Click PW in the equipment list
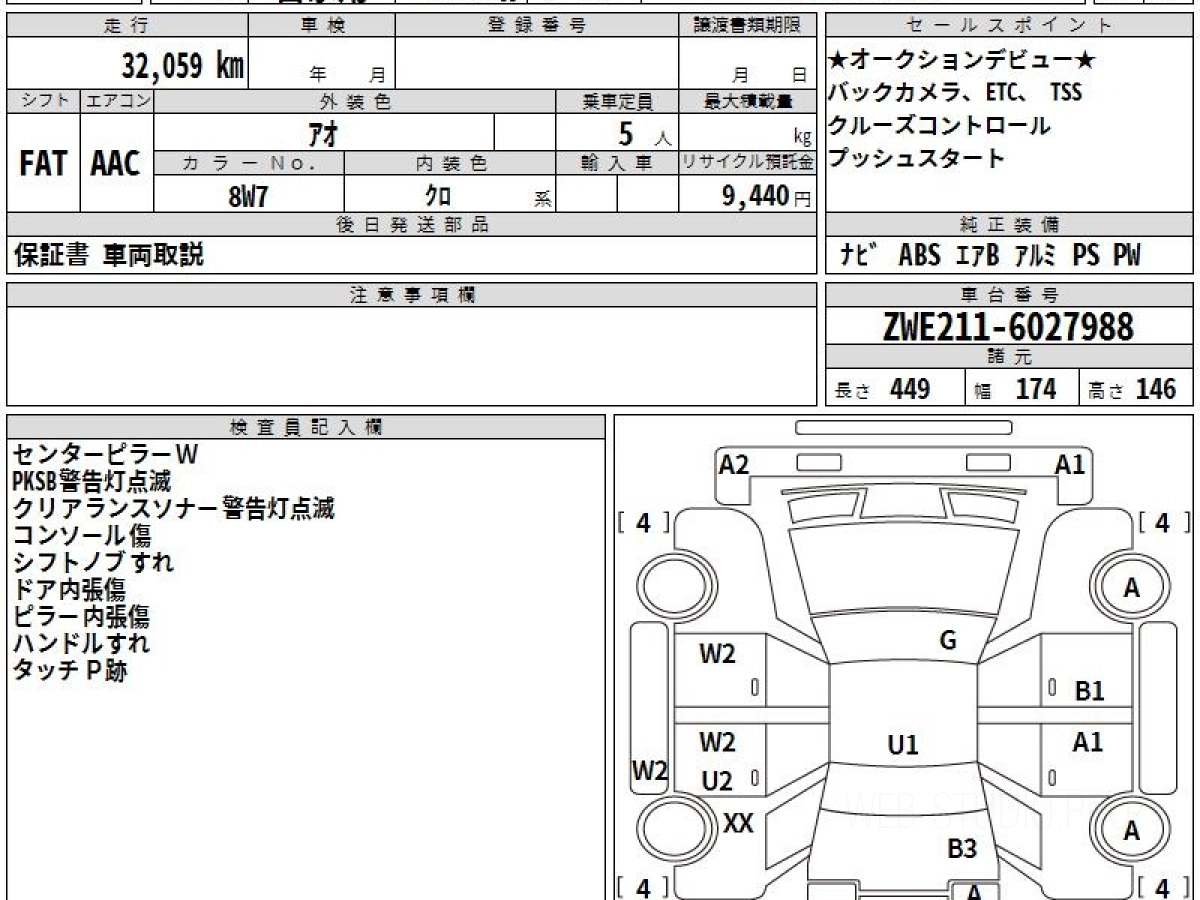This screenshot has width=1200, height=900. 1126,256
